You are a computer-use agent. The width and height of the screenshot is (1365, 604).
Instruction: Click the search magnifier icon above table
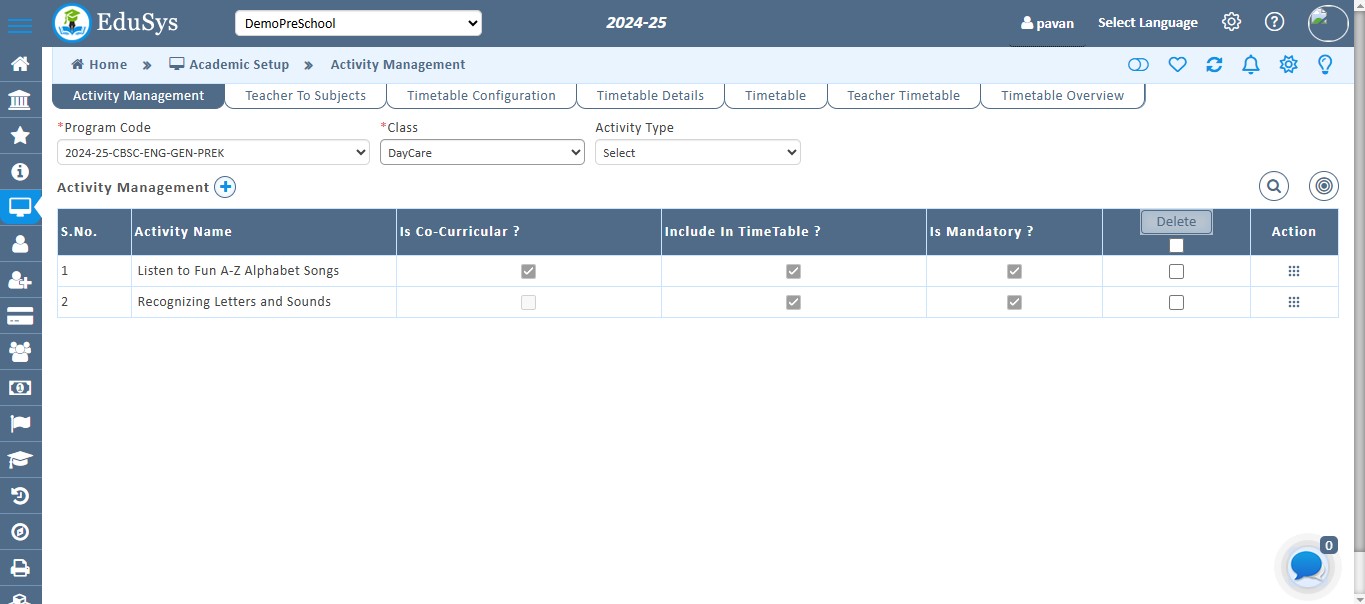coord(1273,186)
